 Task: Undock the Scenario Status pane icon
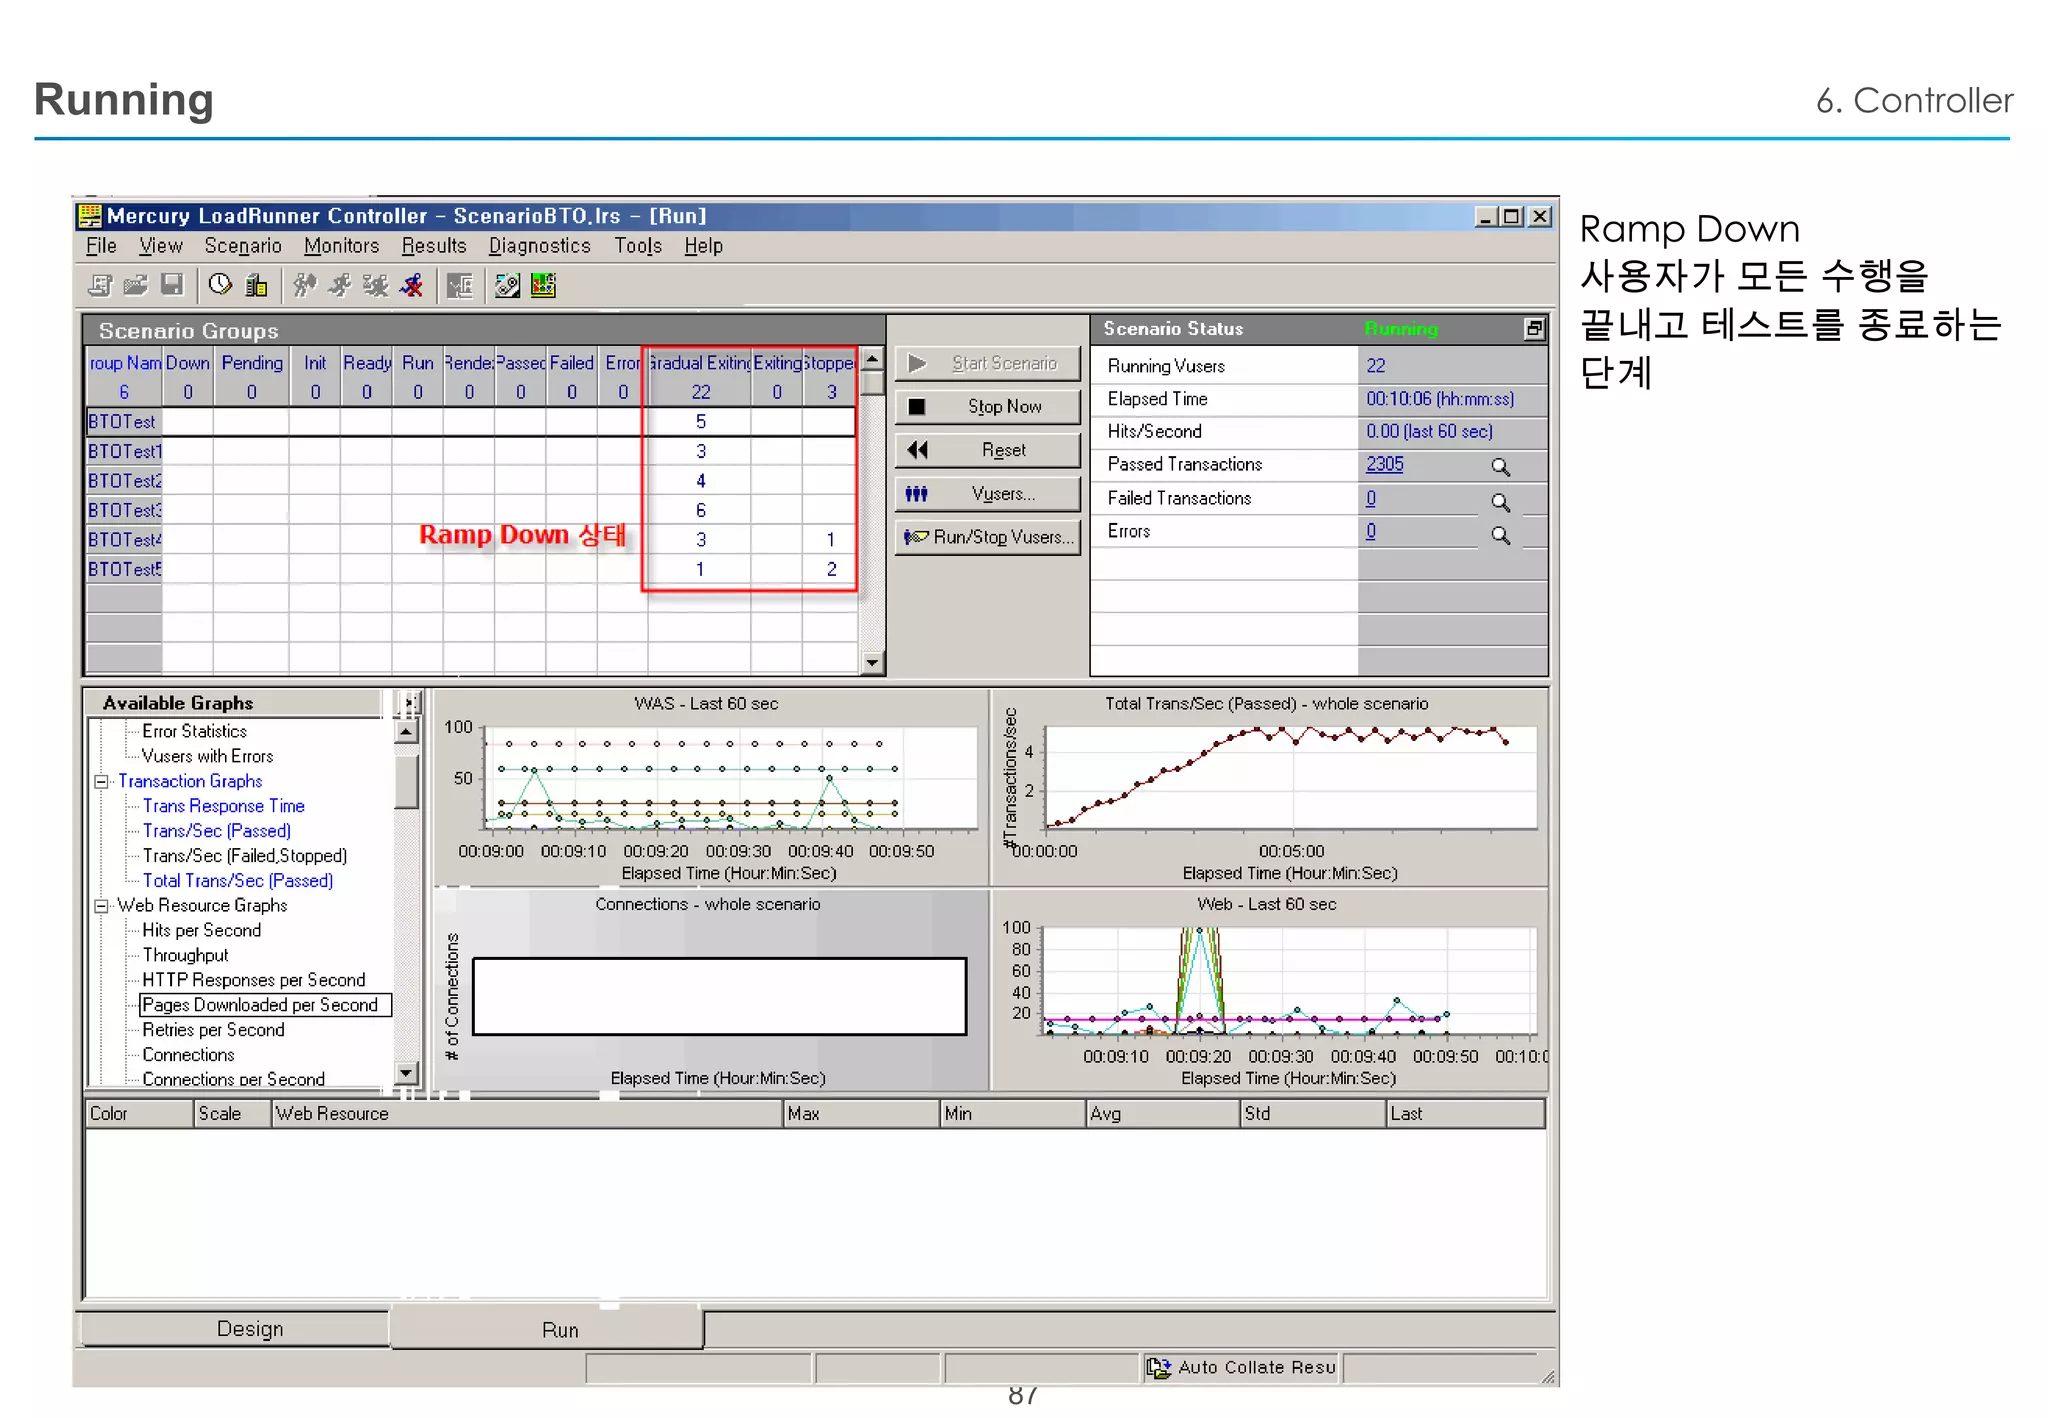point(1534,329)
